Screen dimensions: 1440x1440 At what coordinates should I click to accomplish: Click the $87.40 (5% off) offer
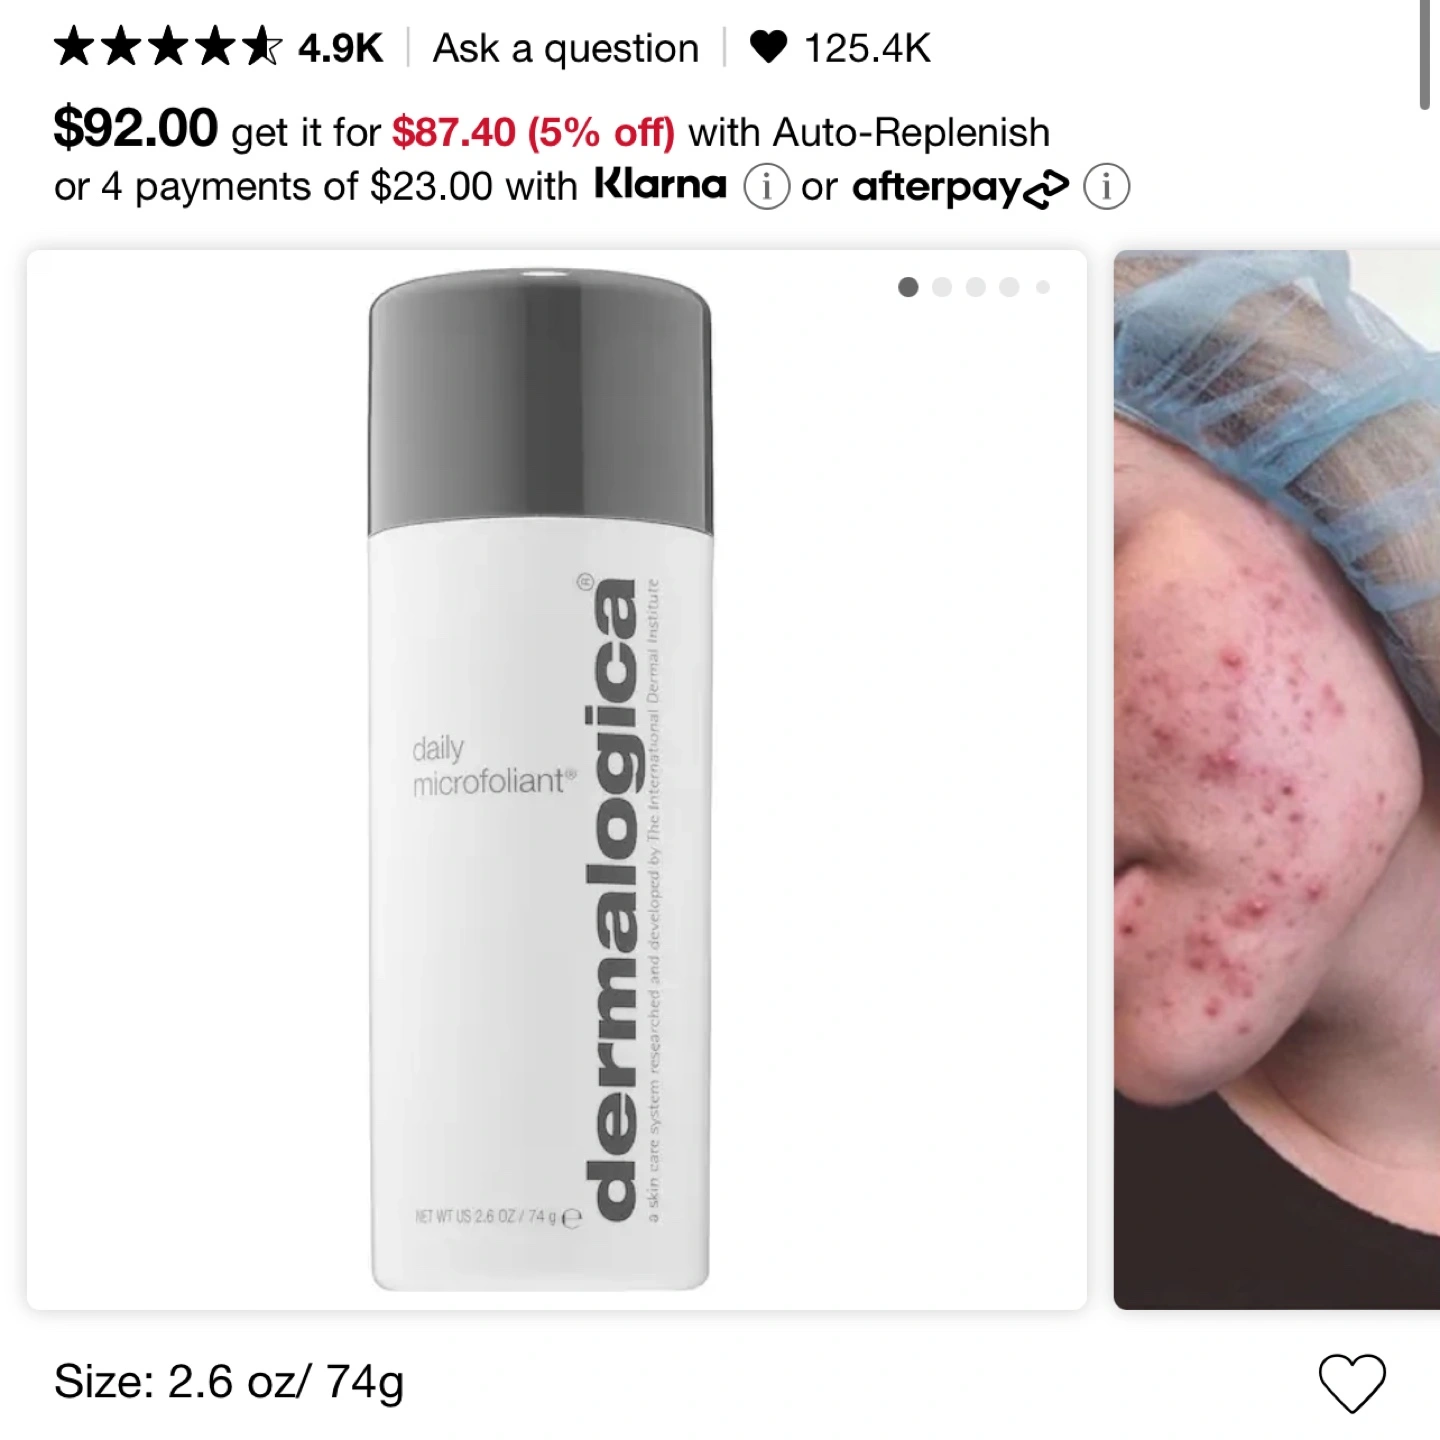click(x=533, y=132)
